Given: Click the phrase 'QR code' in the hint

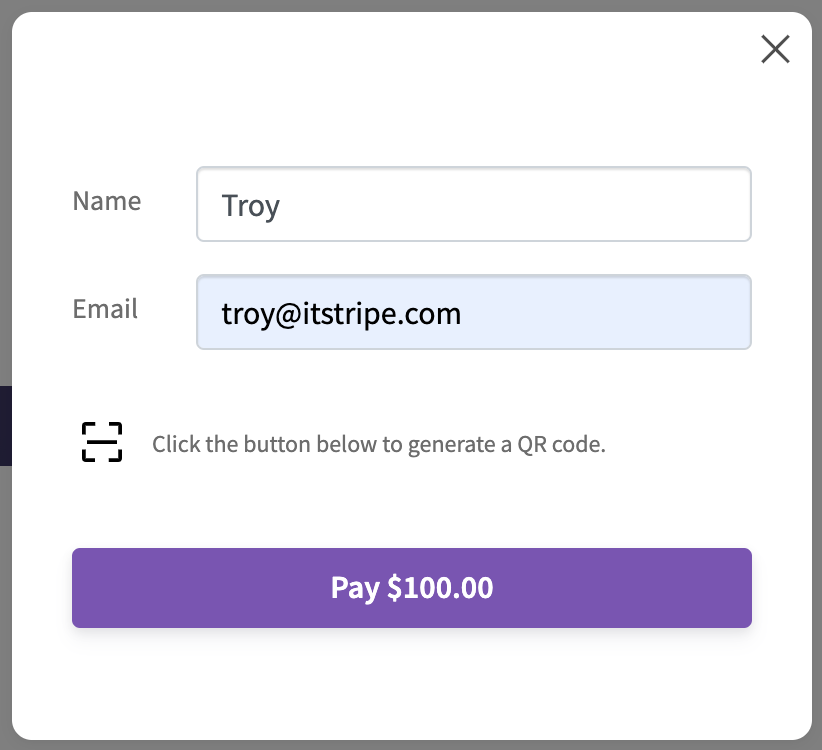Looking at the screenshot, I should click(x=560, y=444).
